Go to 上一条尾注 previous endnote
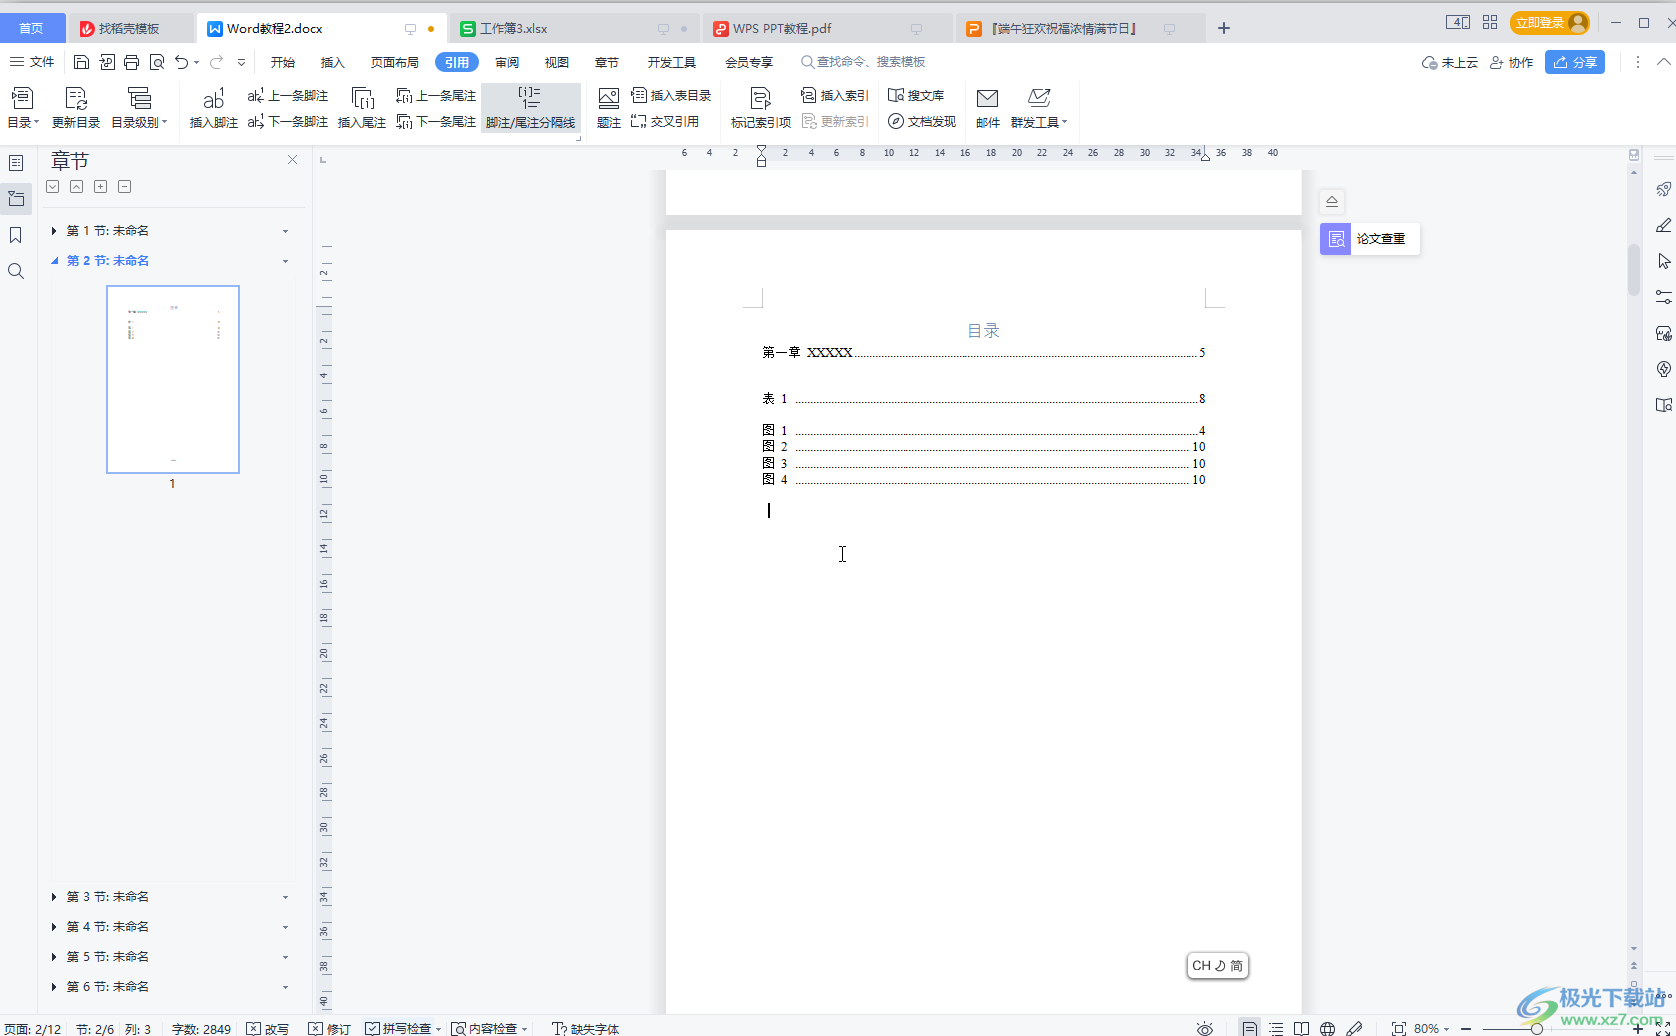 point(436,96)
